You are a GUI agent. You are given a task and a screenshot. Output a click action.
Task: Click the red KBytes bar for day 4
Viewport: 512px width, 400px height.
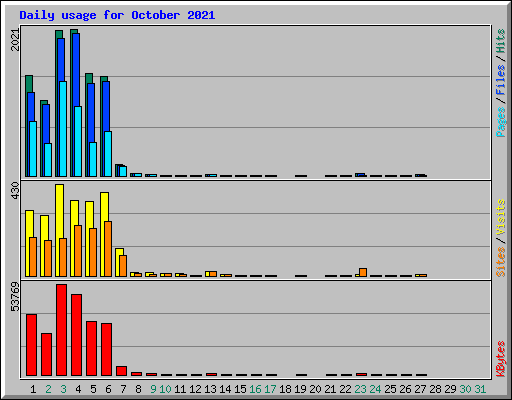pos(76,335)
